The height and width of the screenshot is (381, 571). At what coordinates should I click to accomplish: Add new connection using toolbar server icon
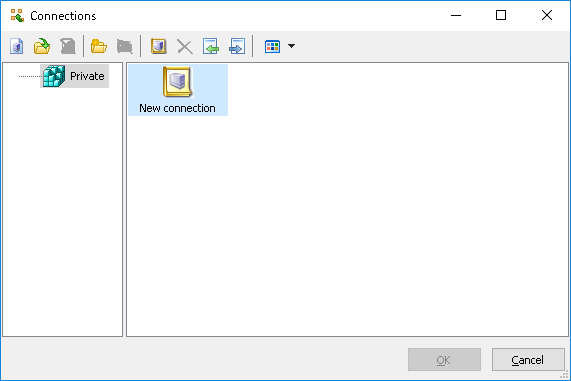click(159, 46)
